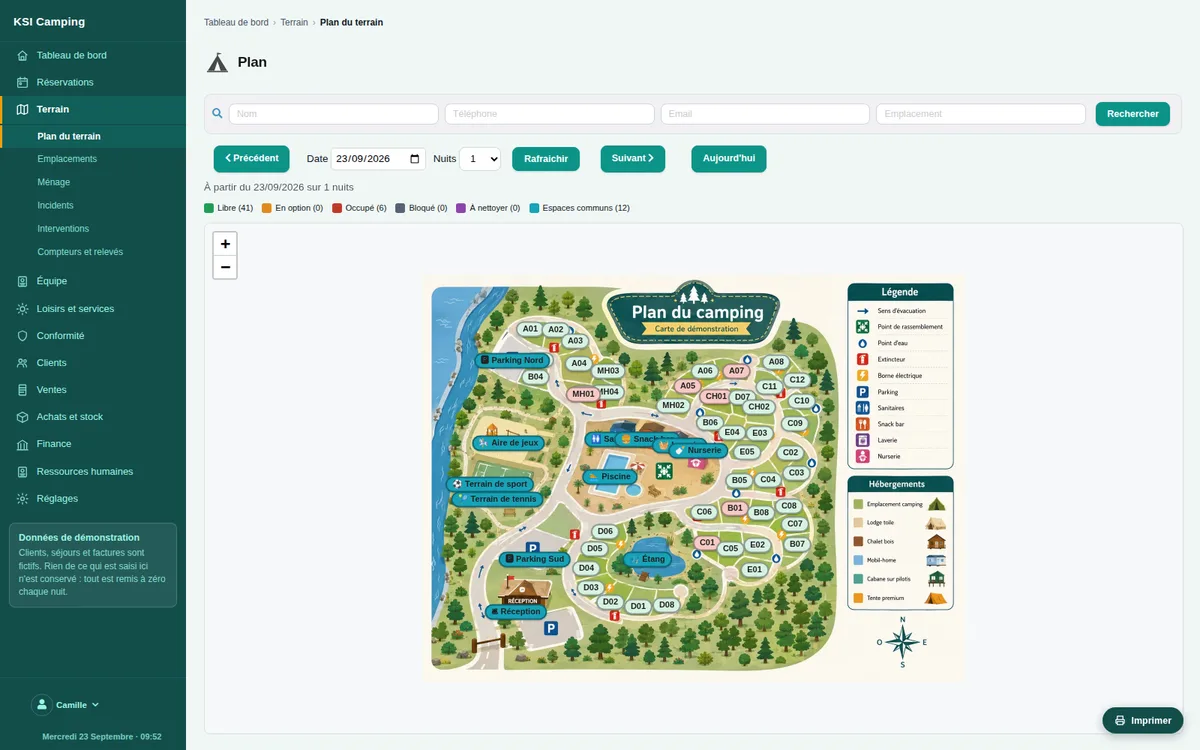The height and width of the screenshot is (750, 1200).
Task: Select the Terrain de tennis marker
Action: [x=498, y=499]
